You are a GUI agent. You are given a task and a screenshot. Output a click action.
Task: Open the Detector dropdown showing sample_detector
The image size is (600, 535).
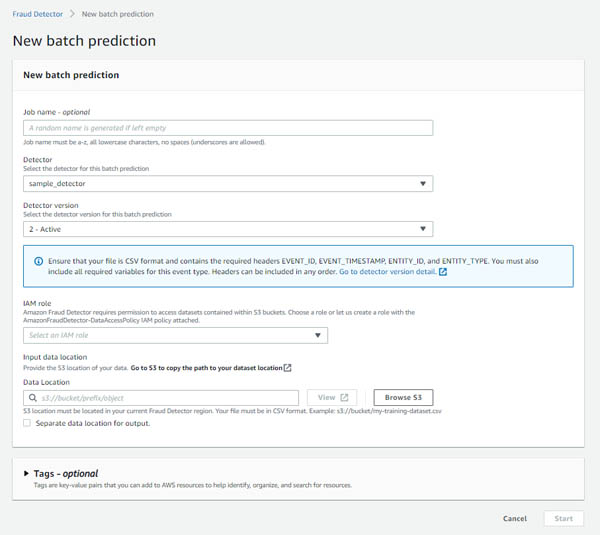[228, 184]
